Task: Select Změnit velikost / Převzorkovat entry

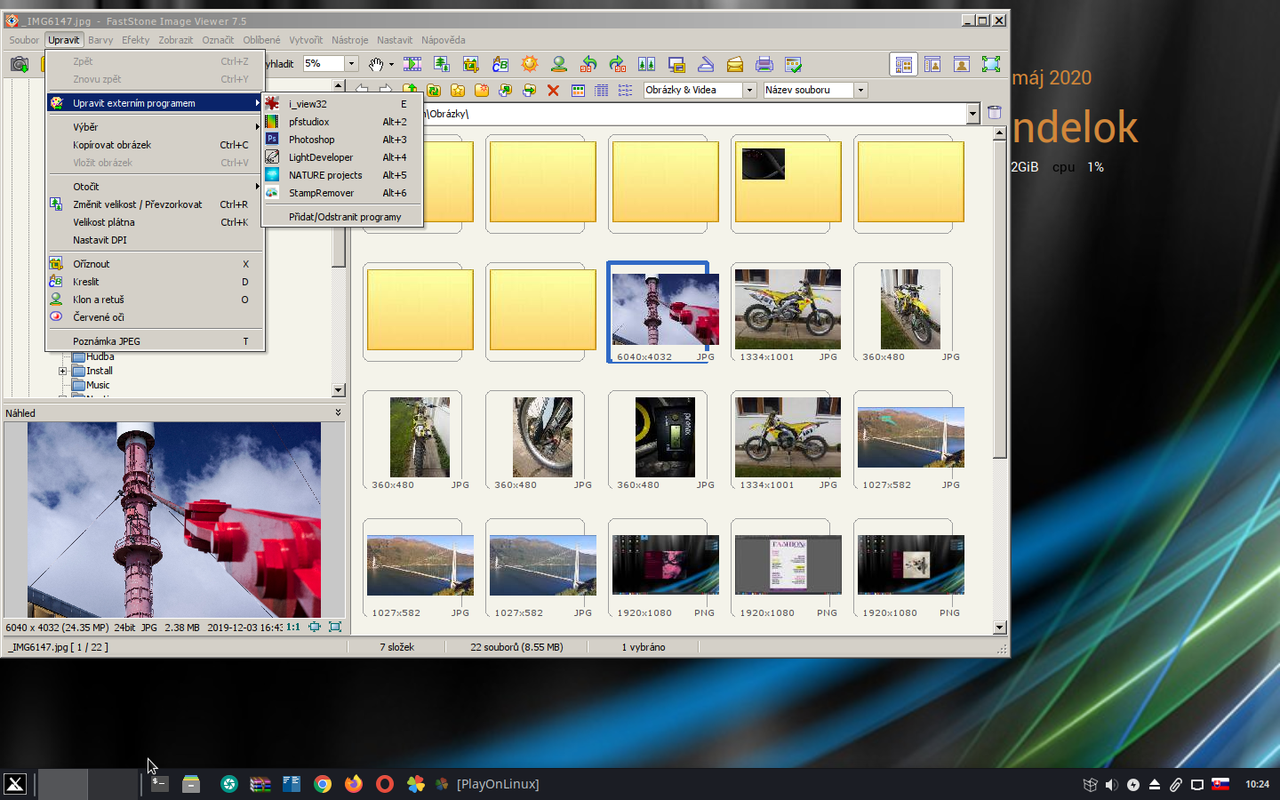Action: 155,205
